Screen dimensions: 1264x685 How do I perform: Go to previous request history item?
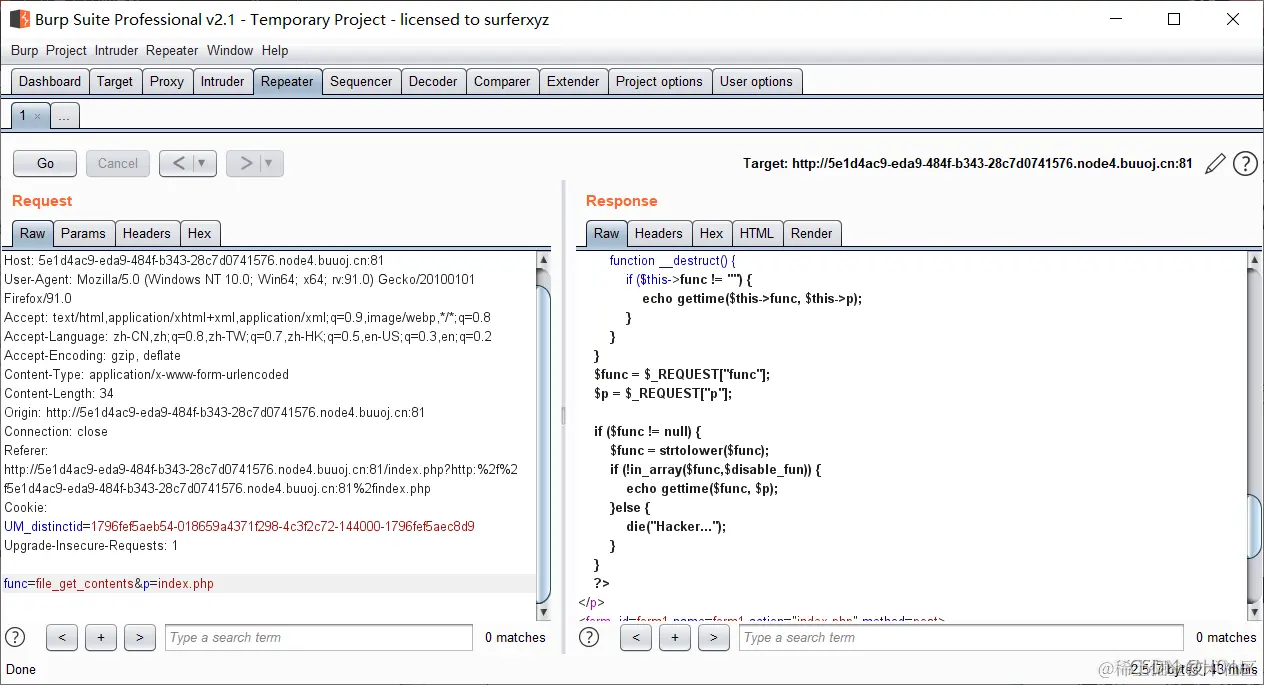(x=178, y=163)
